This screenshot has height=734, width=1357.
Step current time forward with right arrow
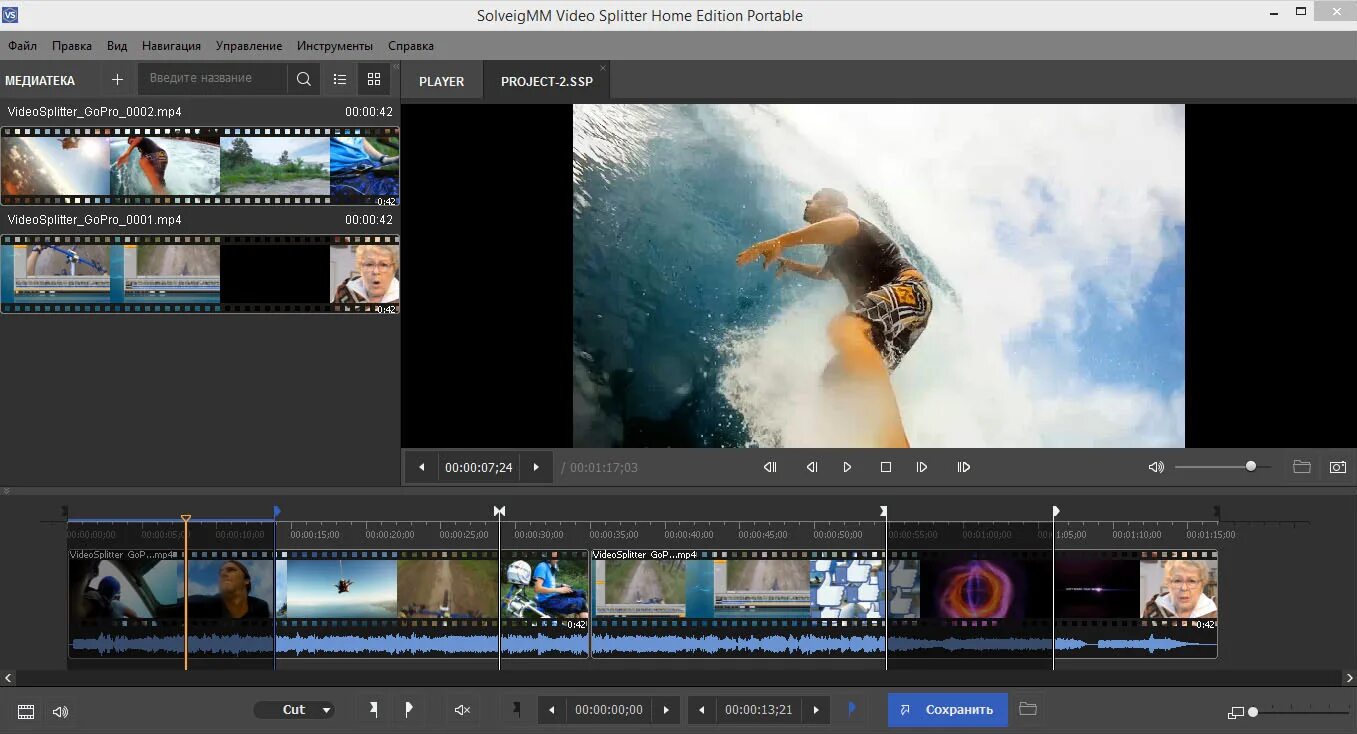point(536,467)
